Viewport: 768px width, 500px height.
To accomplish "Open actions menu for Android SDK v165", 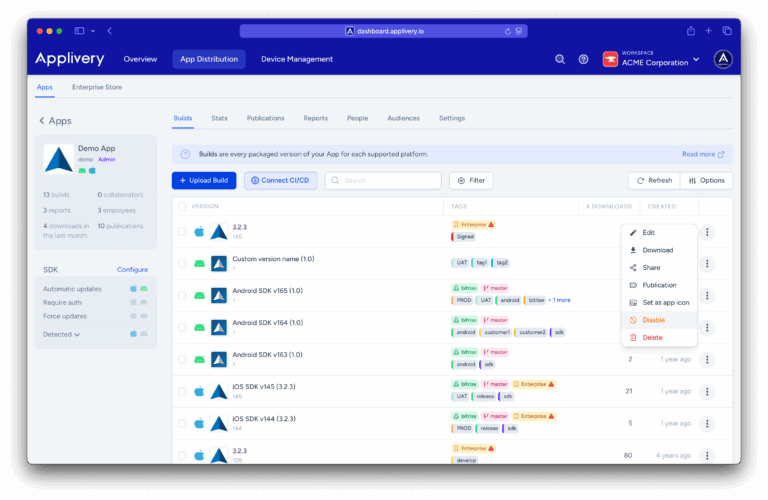I will (x=707, y=296).
